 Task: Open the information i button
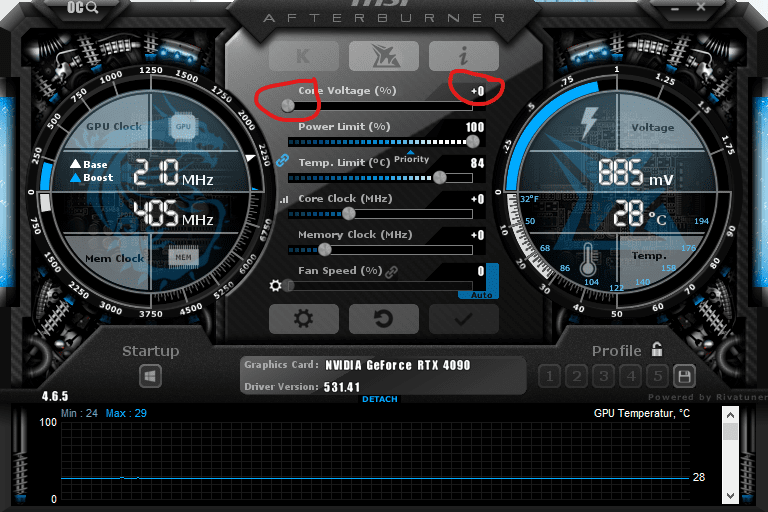[464, 56]
